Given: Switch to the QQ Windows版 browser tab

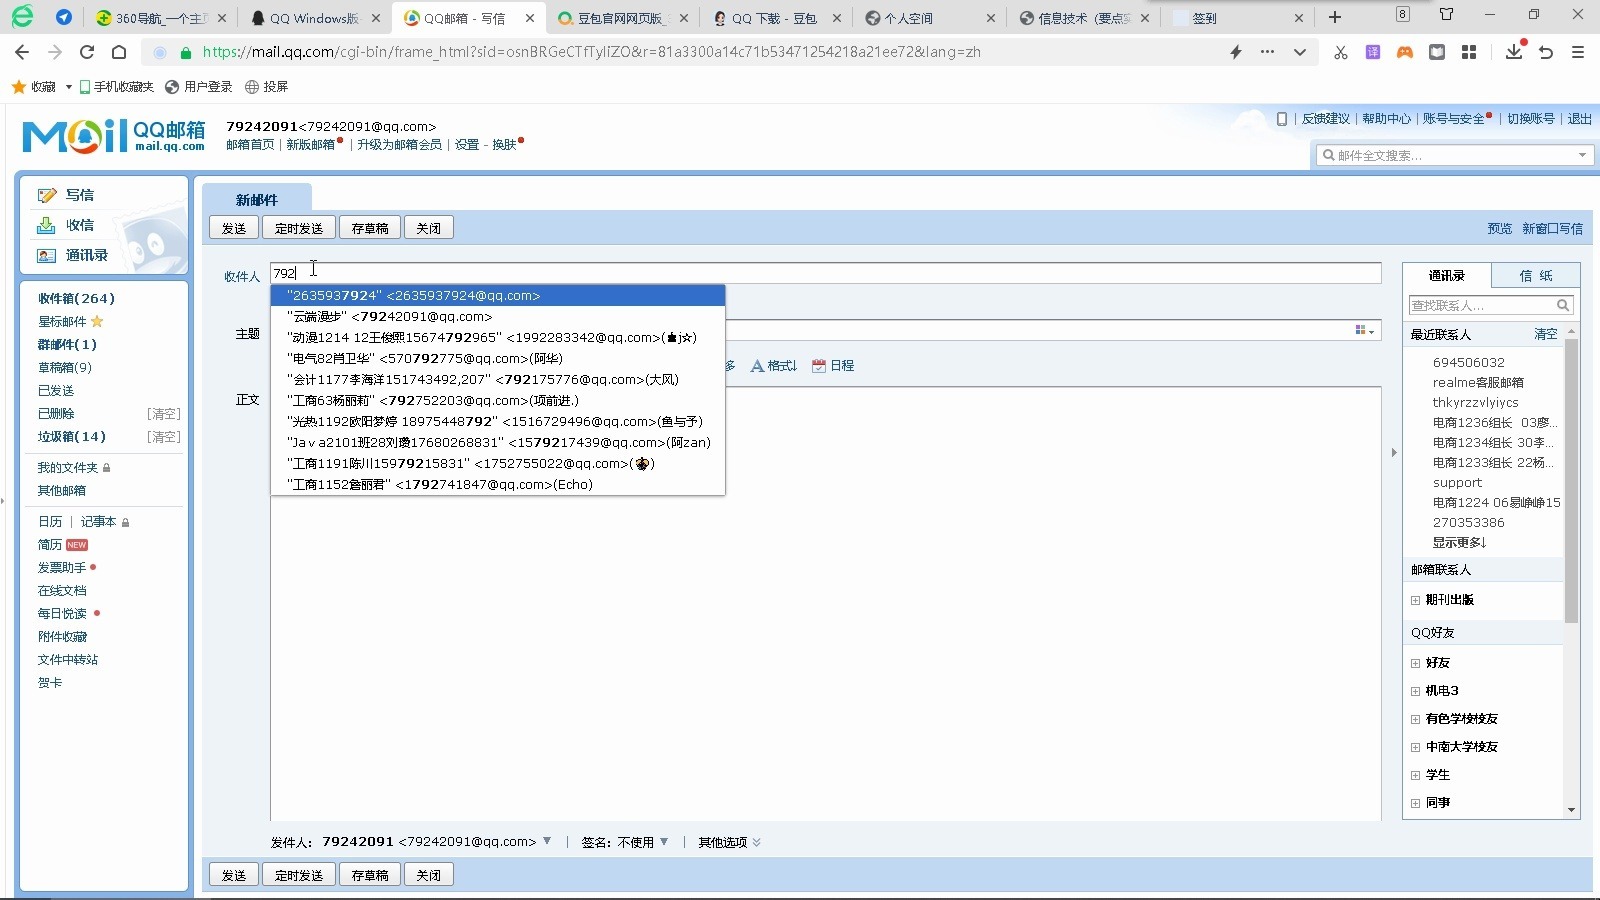Looking at the screenshot, I should (313, 18).
